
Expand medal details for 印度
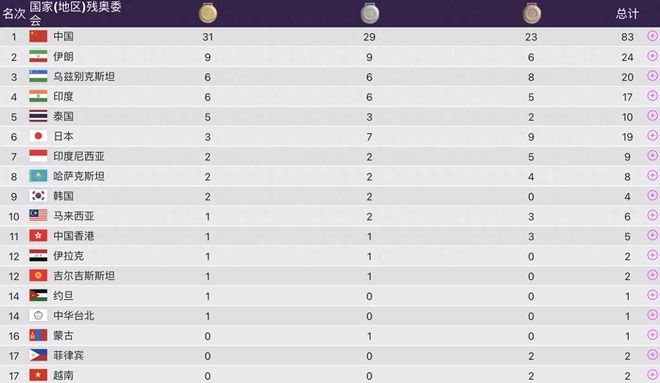tap(652, 96)
